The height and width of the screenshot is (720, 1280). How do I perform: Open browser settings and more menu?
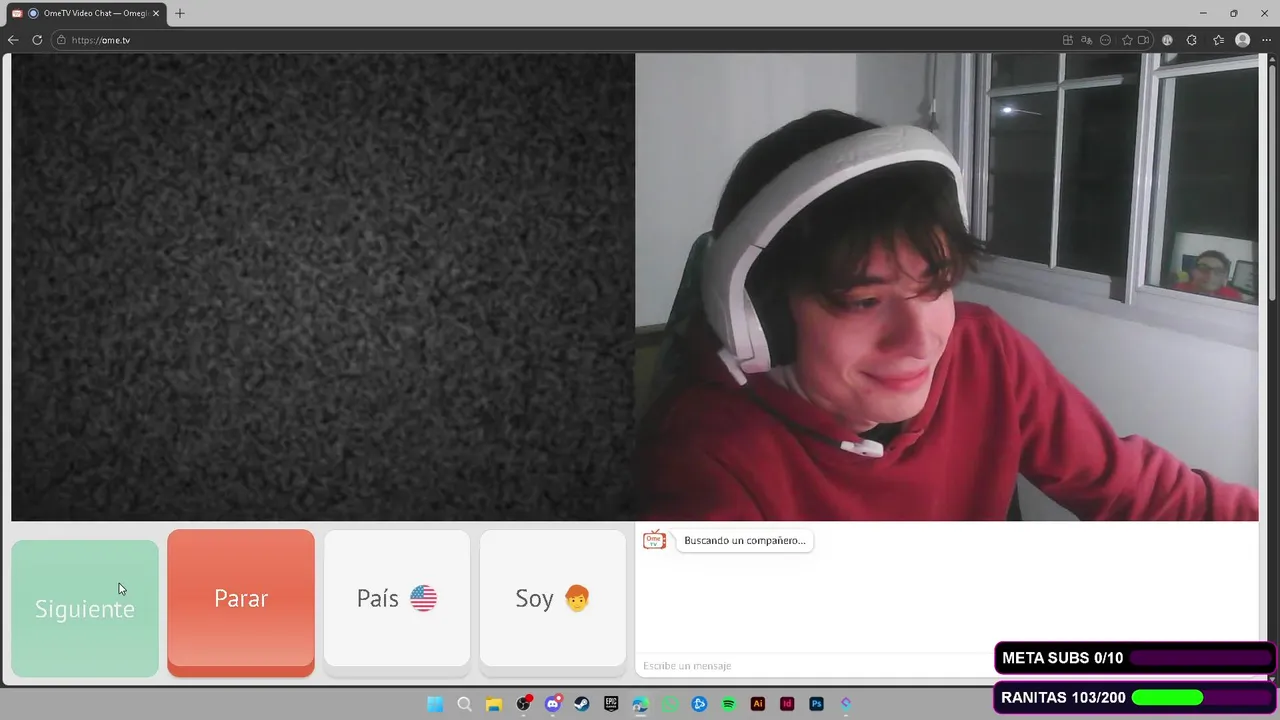point(1266,40)
